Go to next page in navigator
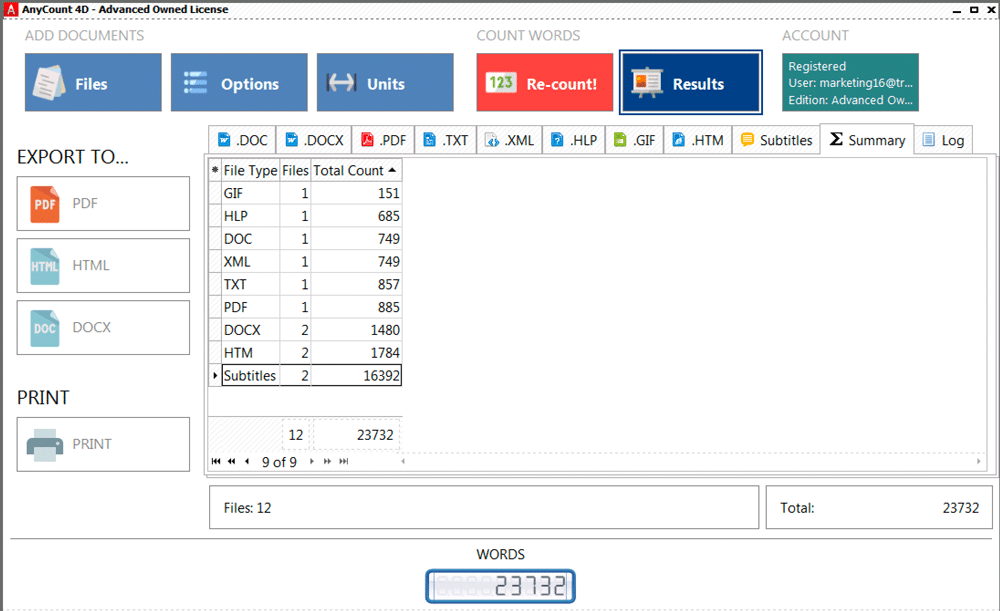This screenshot has height=611, width=1000. [x=327, y=461]
